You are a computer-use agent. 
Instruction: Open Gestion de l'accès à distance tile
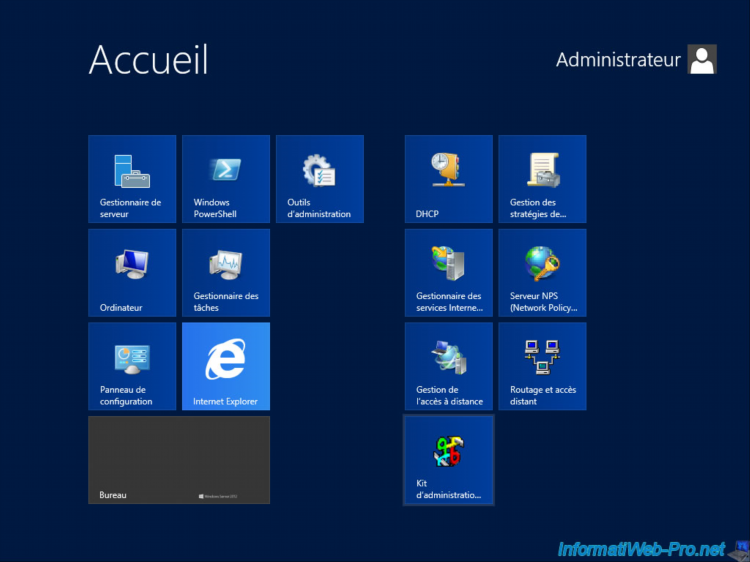point(449,366)
